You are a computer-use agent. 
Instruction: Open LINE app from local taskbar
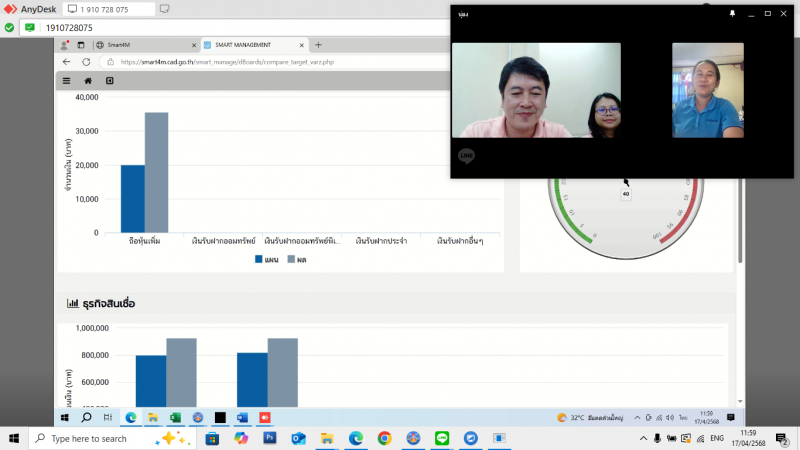[442, 438]
